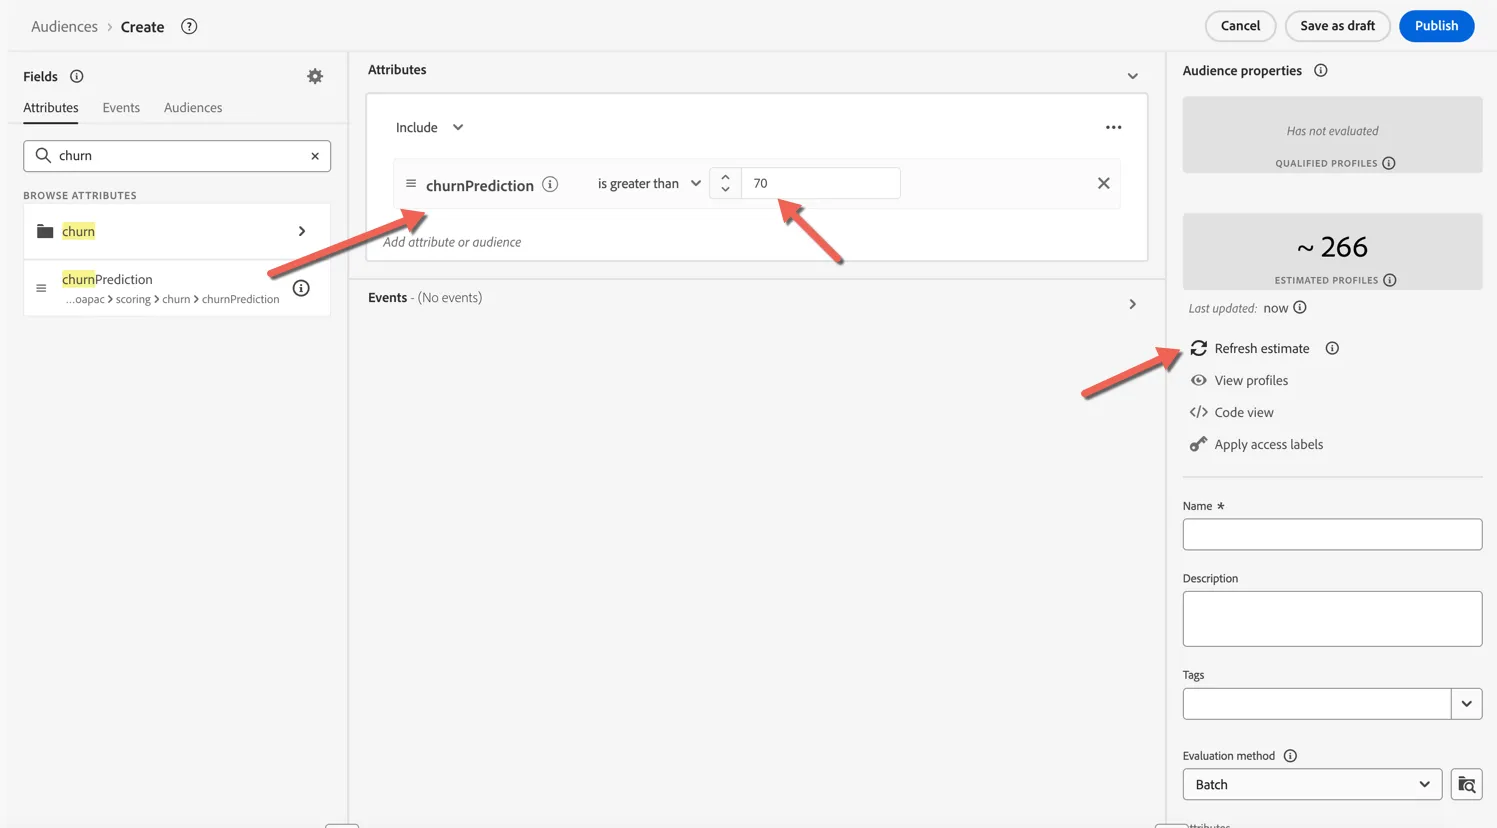The width and height of the screenshot is (1497, 828).
Task: Click the Description text area
Action: tap(1332, 619)
